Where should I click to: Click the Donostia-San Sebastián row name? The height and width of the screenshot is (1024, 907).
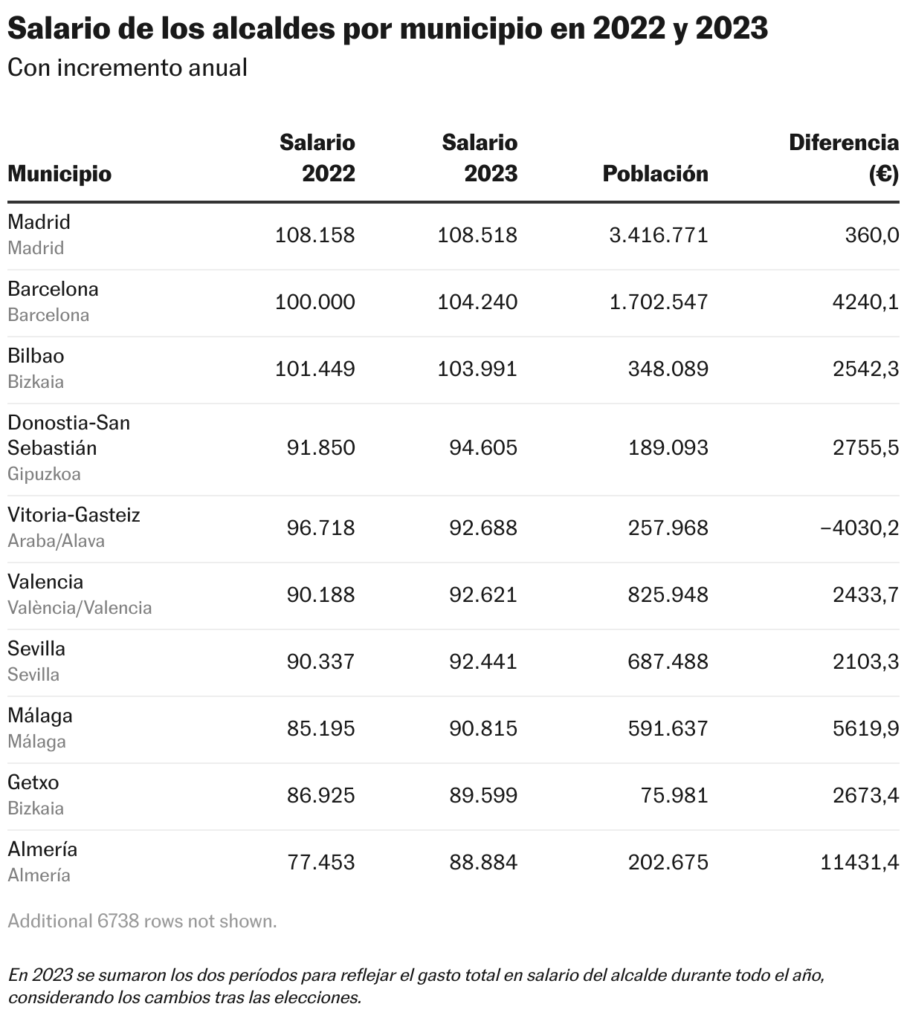[68, 435]
